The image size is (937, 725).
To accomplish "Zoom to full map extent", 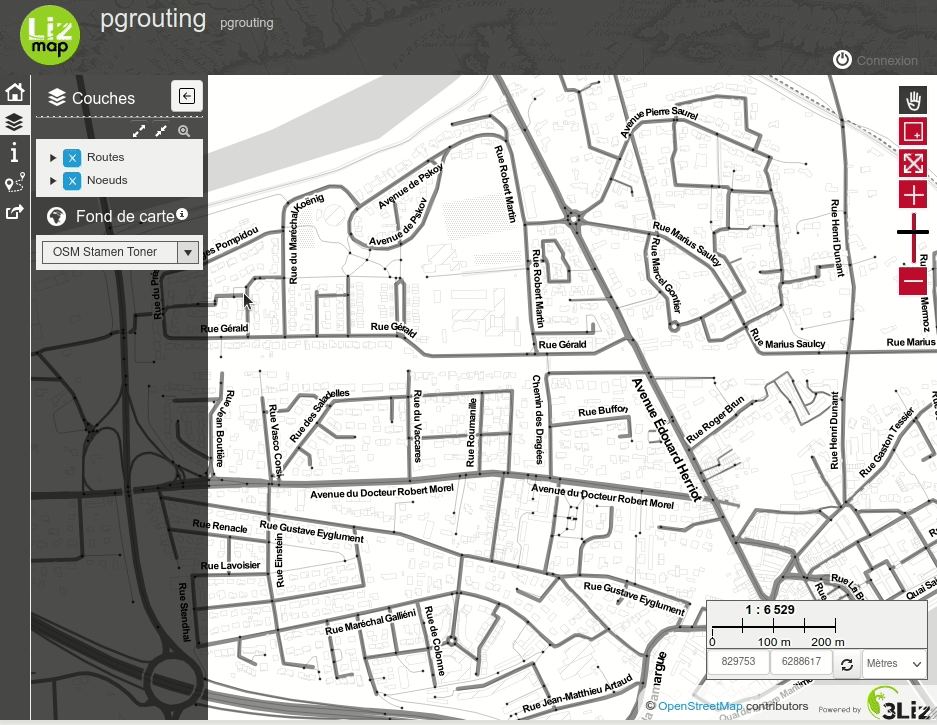I will tap(912, 162).
